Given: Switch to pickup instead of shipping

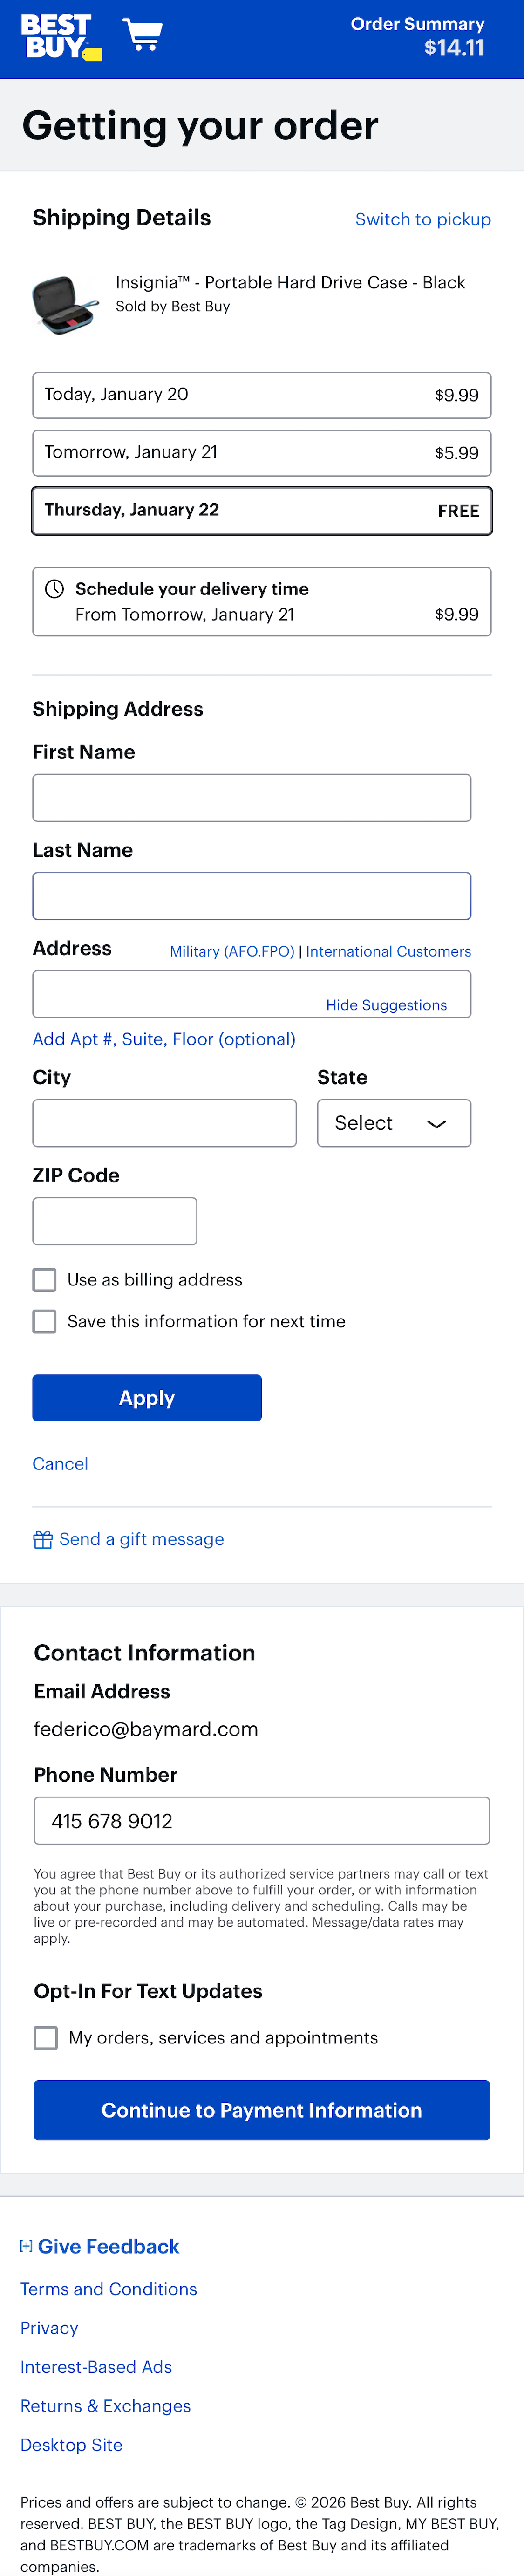Looking at the screenshot, I should 422,219.
